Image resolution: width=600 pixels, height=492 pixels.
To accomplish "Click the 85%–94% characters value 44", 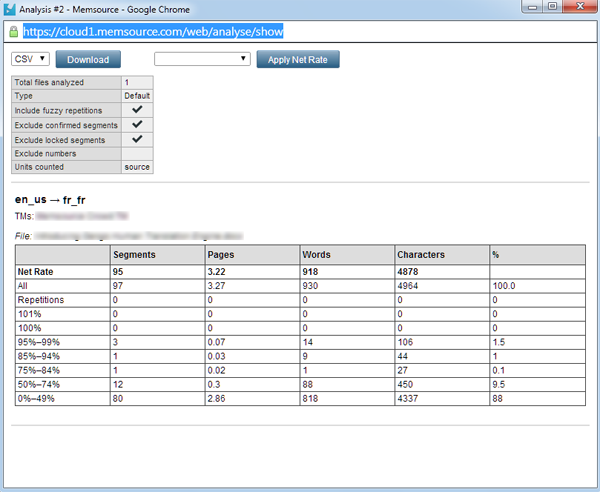I will click(403, 356).
